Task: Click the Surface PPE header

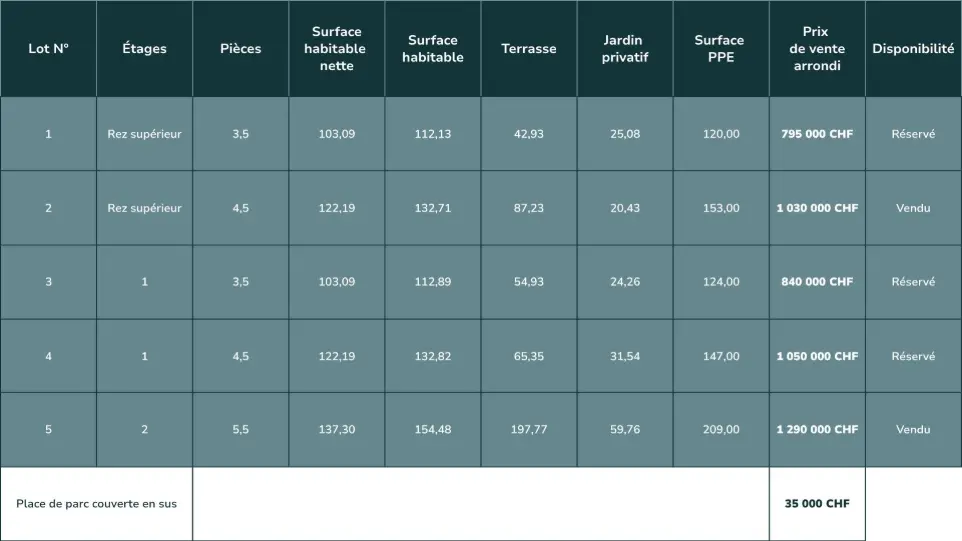Action: (x=721, y=48)
